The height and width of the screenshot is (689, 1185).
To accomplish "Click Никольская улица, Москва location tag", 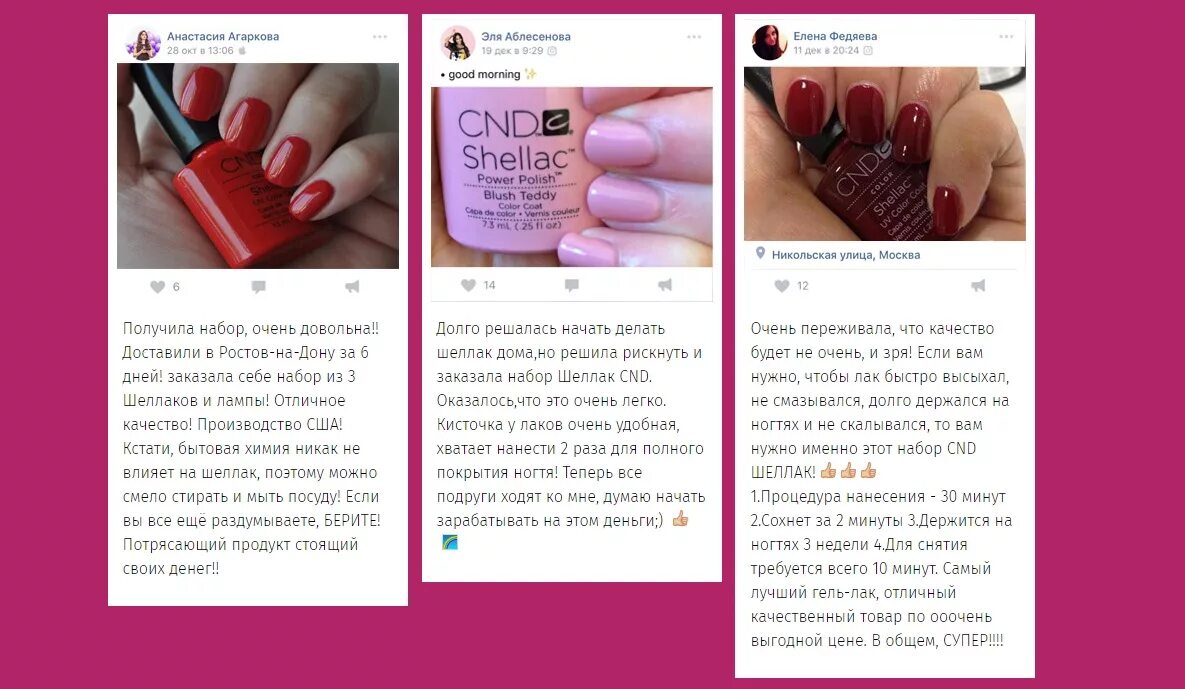I will tap(846, 255).
